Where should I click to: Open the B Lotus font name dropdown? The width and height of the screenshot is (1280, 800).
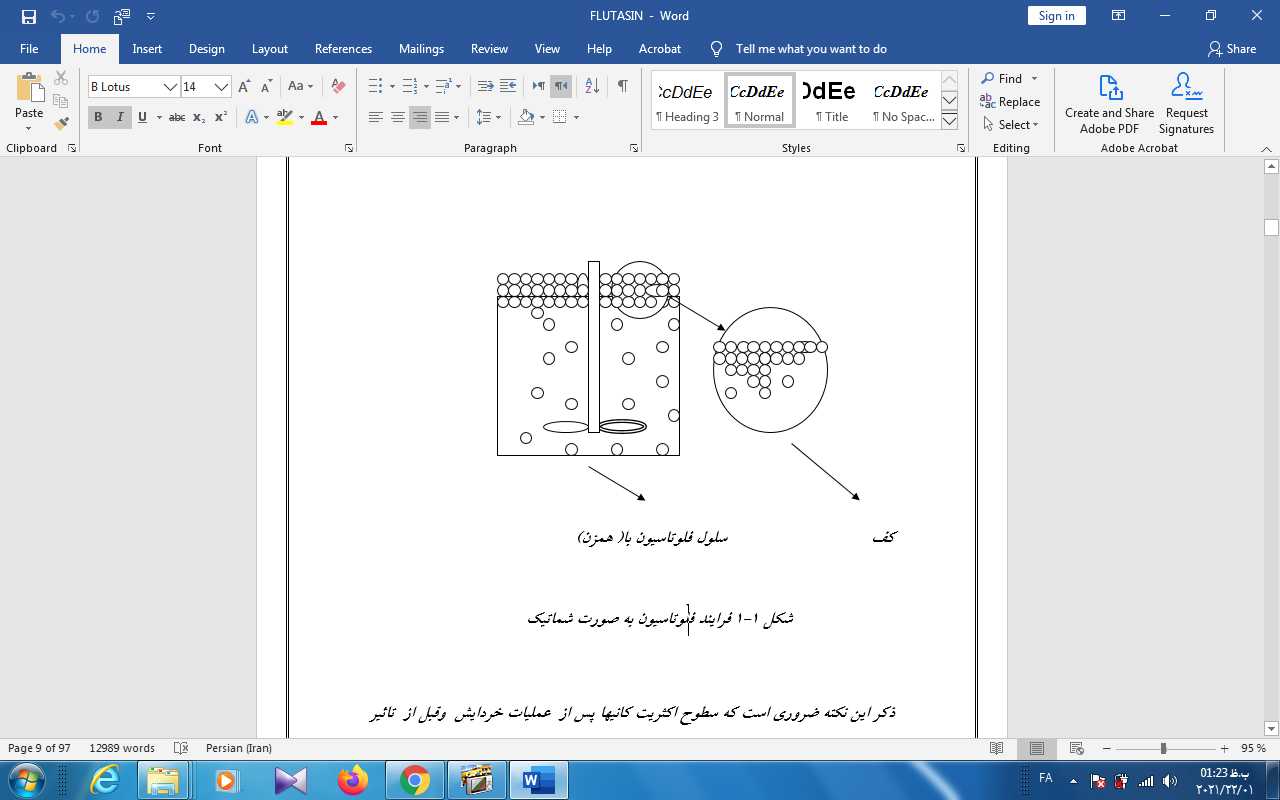tap(170, 87)
